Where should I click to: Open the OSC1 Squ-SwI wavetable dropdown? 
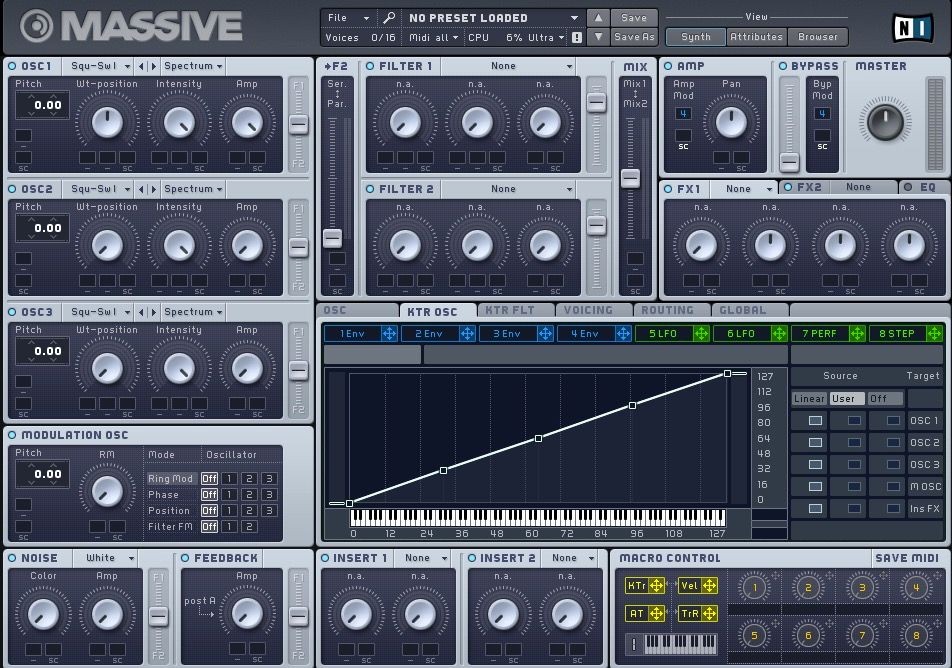100,66
